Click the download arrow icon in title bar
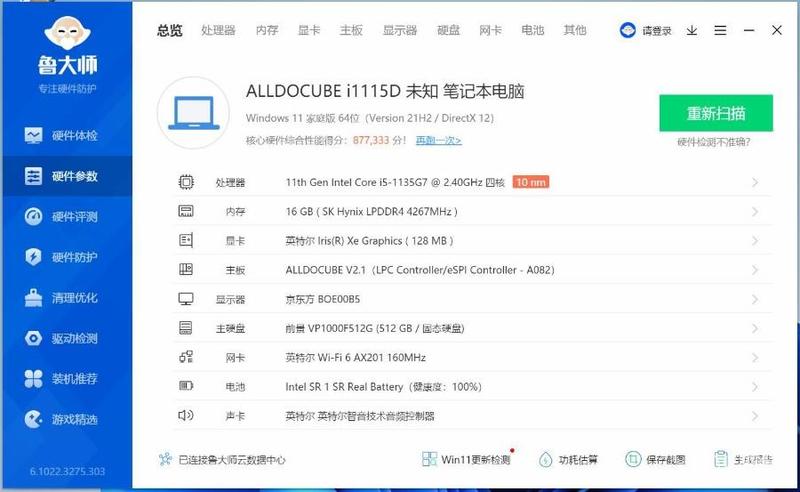Viewport: 800px width, 492px height. click(x=692, y=31)
